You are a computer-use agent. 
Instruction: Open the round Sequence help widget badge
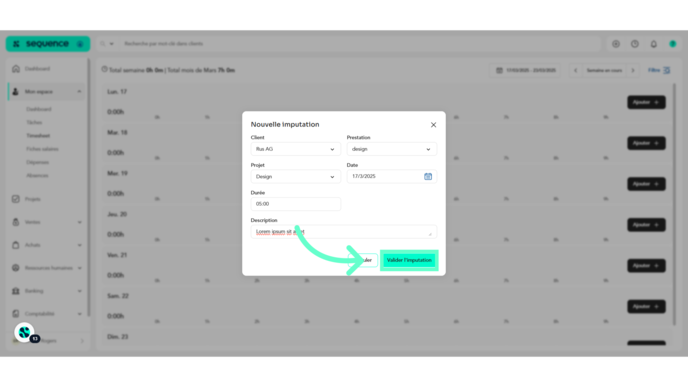coord(25,333)
